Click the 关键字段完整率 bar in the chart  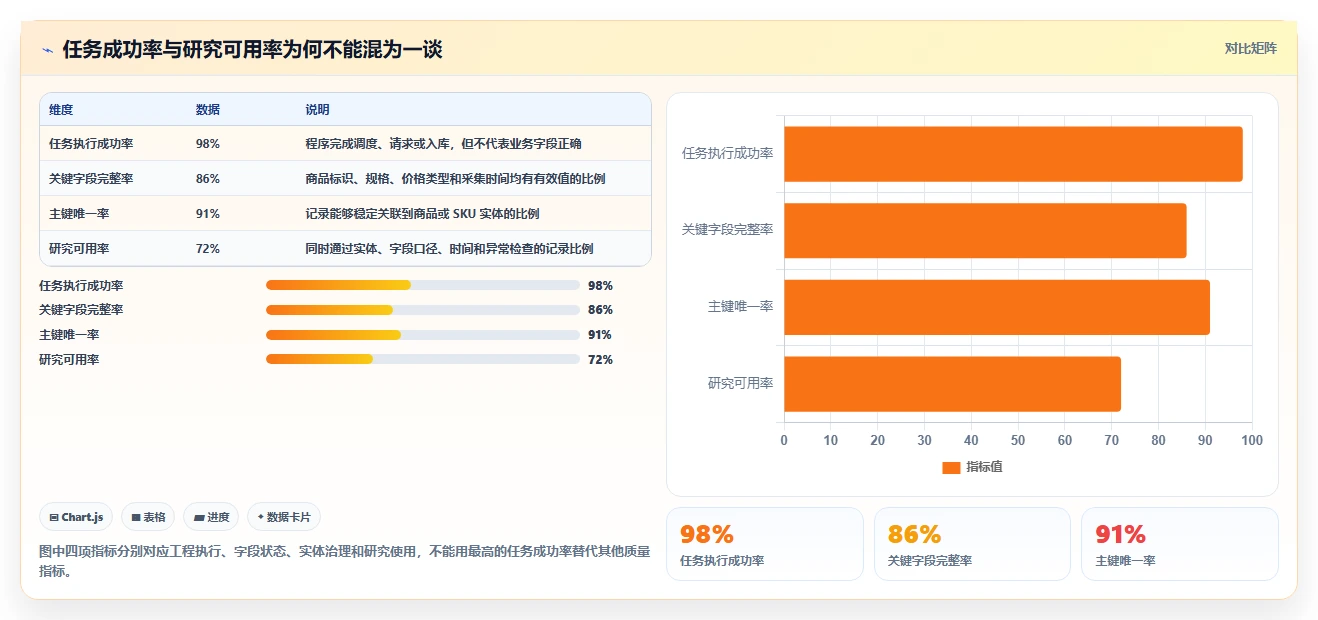click(x=985, y=230)
